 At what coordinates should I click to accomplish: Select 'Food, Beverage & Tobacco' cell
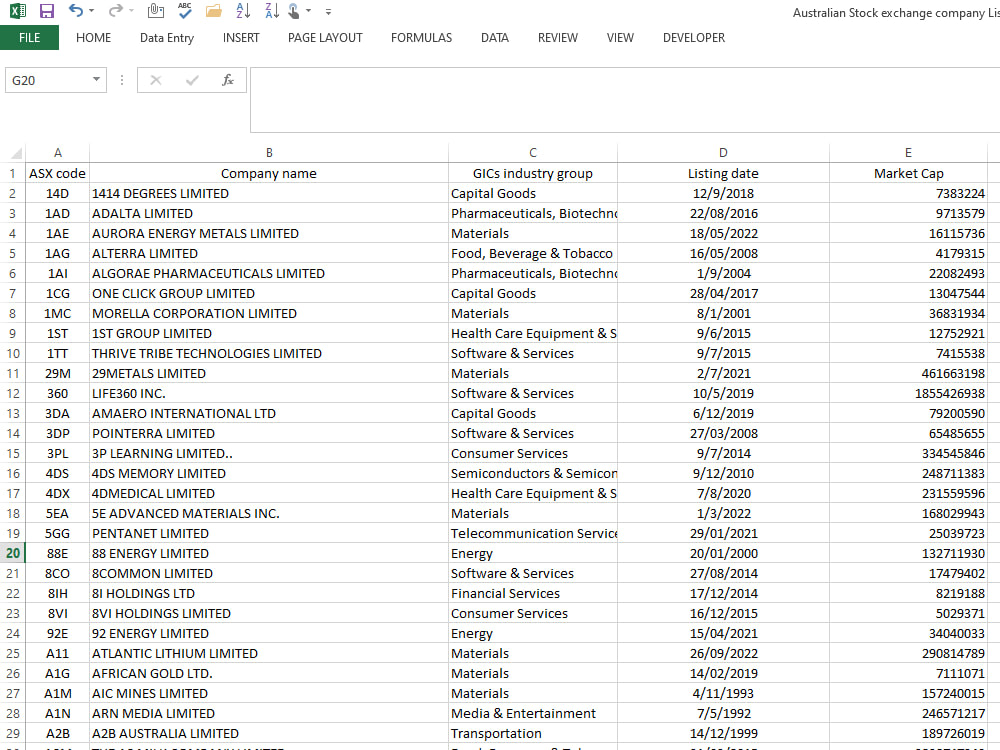click(533, 253)
